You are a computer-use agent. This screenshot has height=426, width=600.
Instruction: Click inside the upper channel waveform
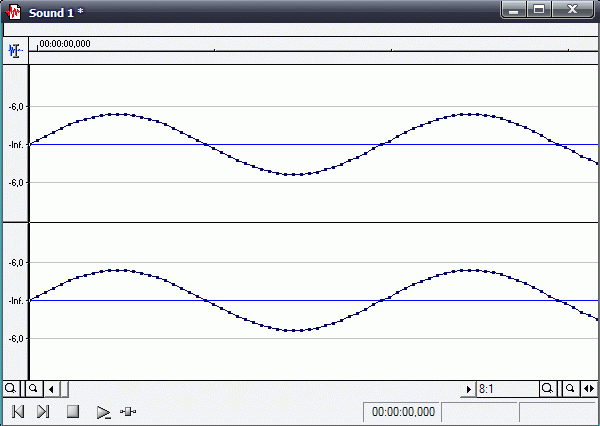[x=300, y=120]
